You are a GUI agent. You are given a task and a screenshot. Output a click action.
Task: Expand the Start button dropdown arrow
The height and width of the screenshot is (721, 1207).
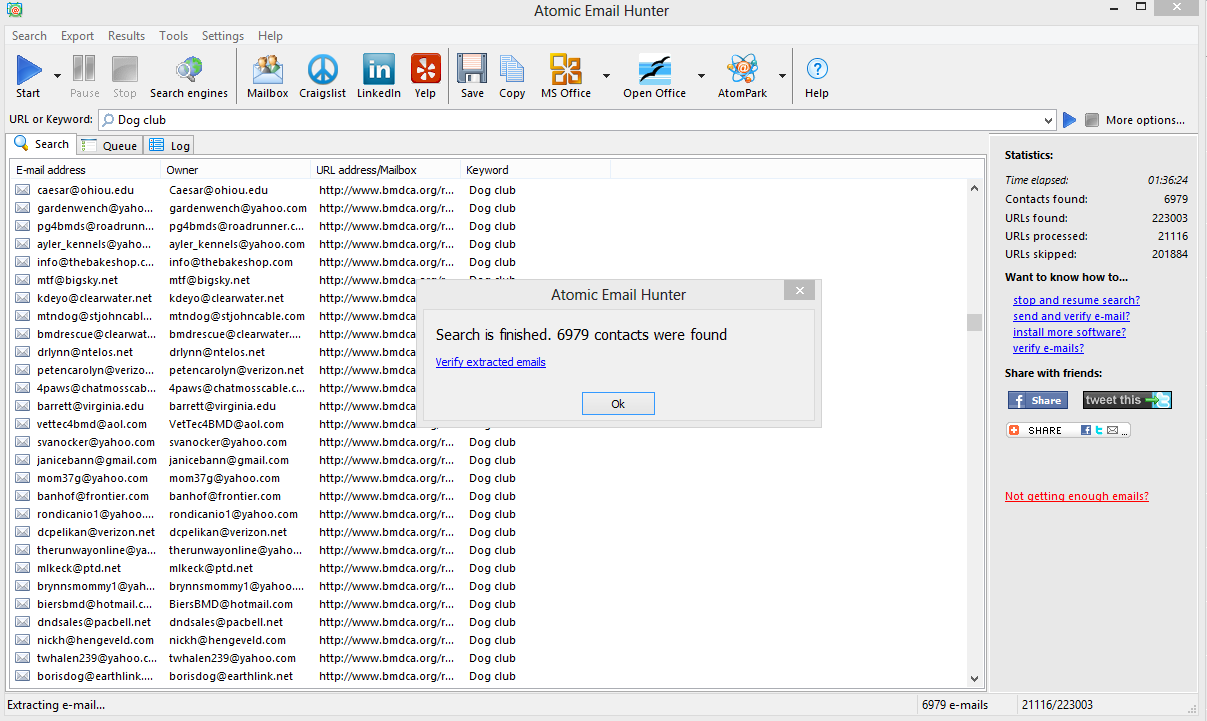click(57, 76)
